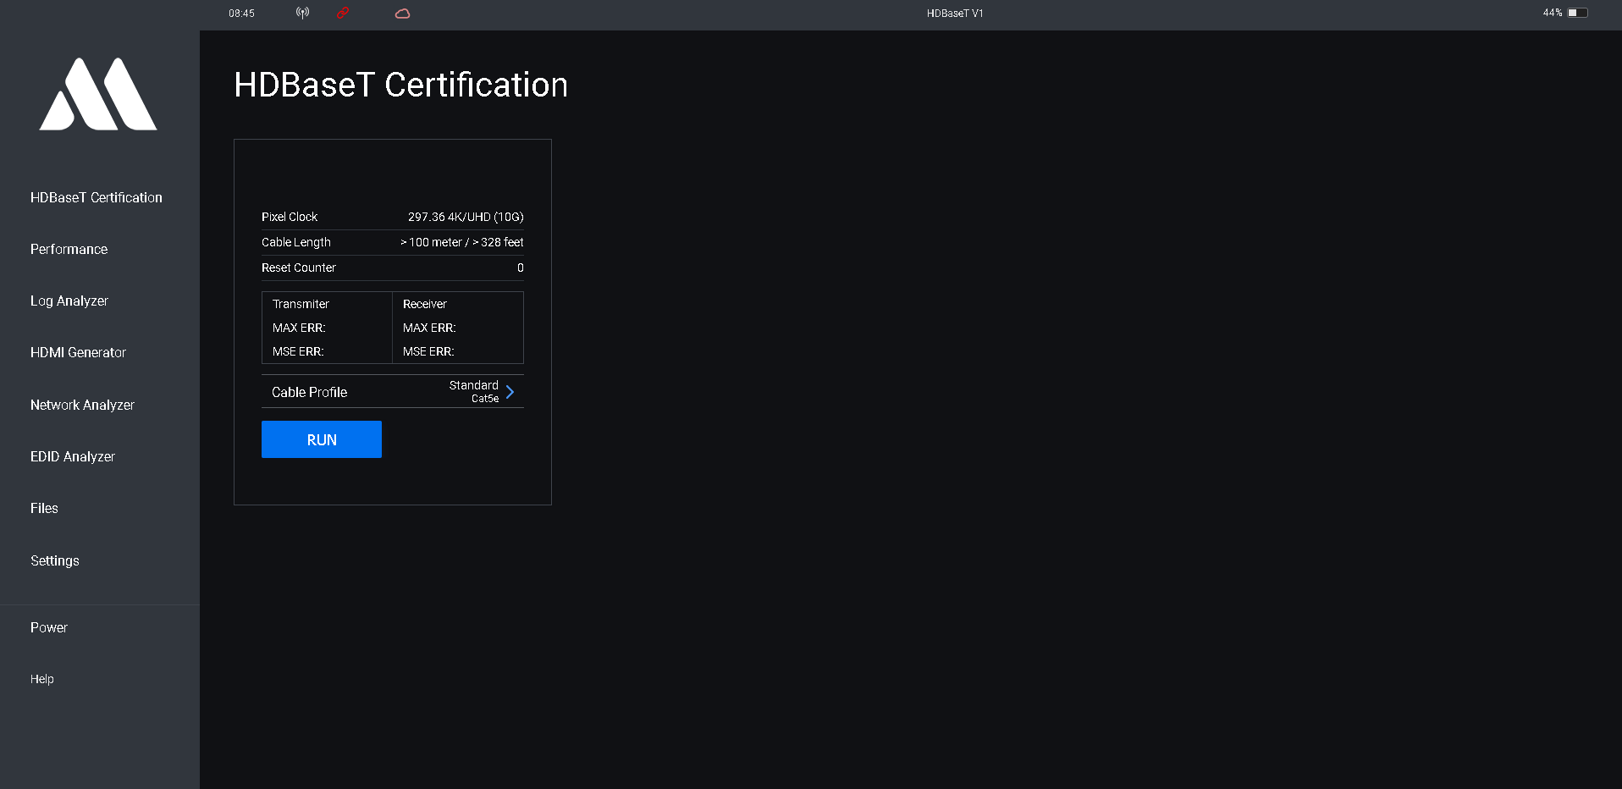The height and width of the screenshot is (789, 1622).
Task: Open the Performance section
Action: (69, 249)
